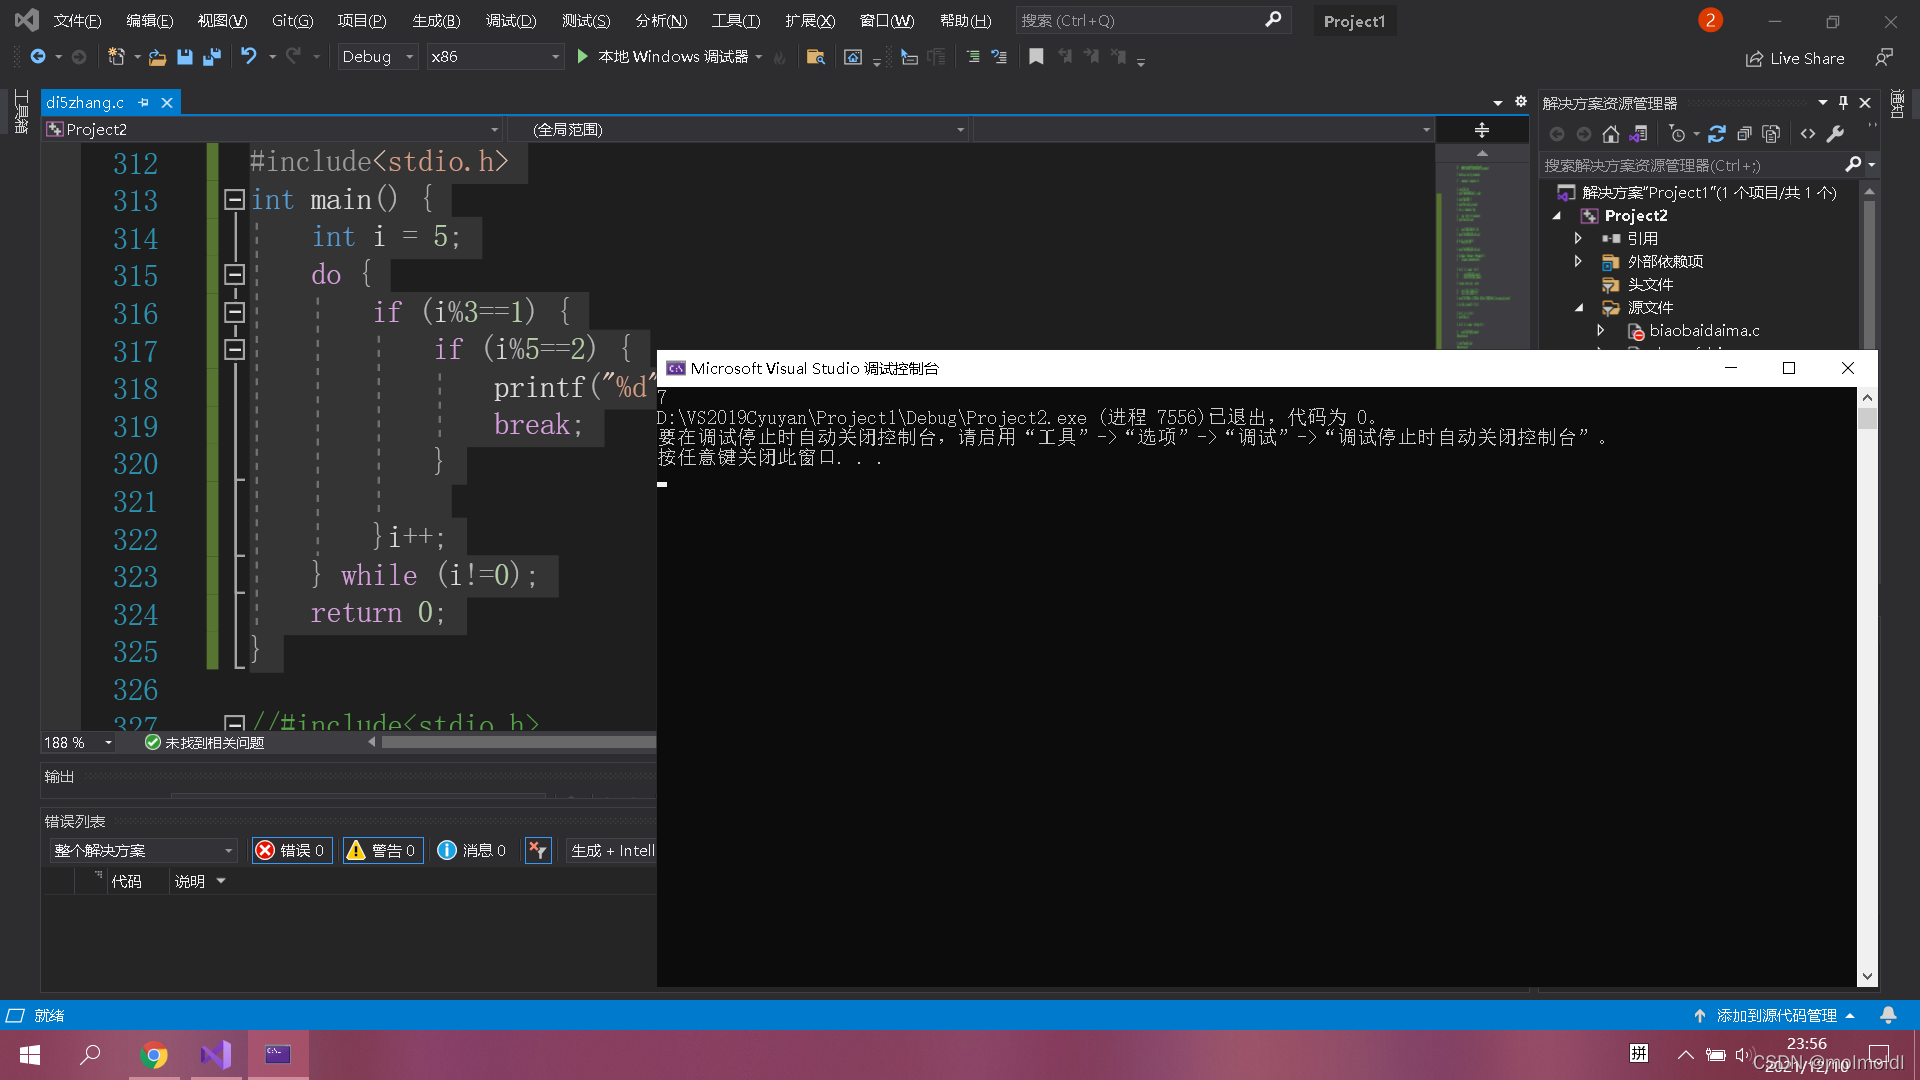Expand the 外部依赖项 node
This screenshot has width=1920, height=1080.
(x=1577, y=261)
